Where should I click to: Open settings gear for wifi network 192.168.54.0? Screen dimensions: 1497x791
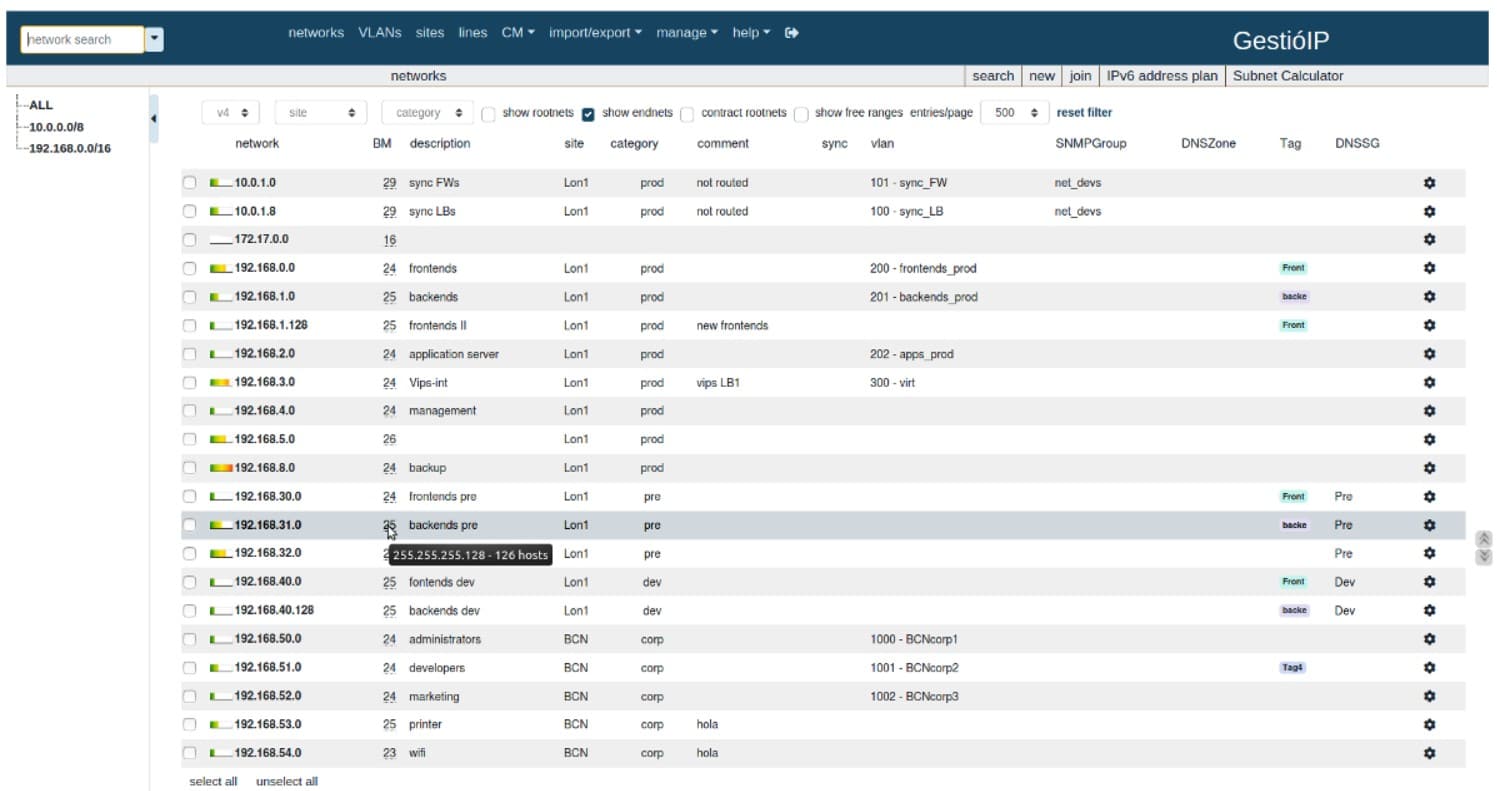click(x=1430, y=752)
